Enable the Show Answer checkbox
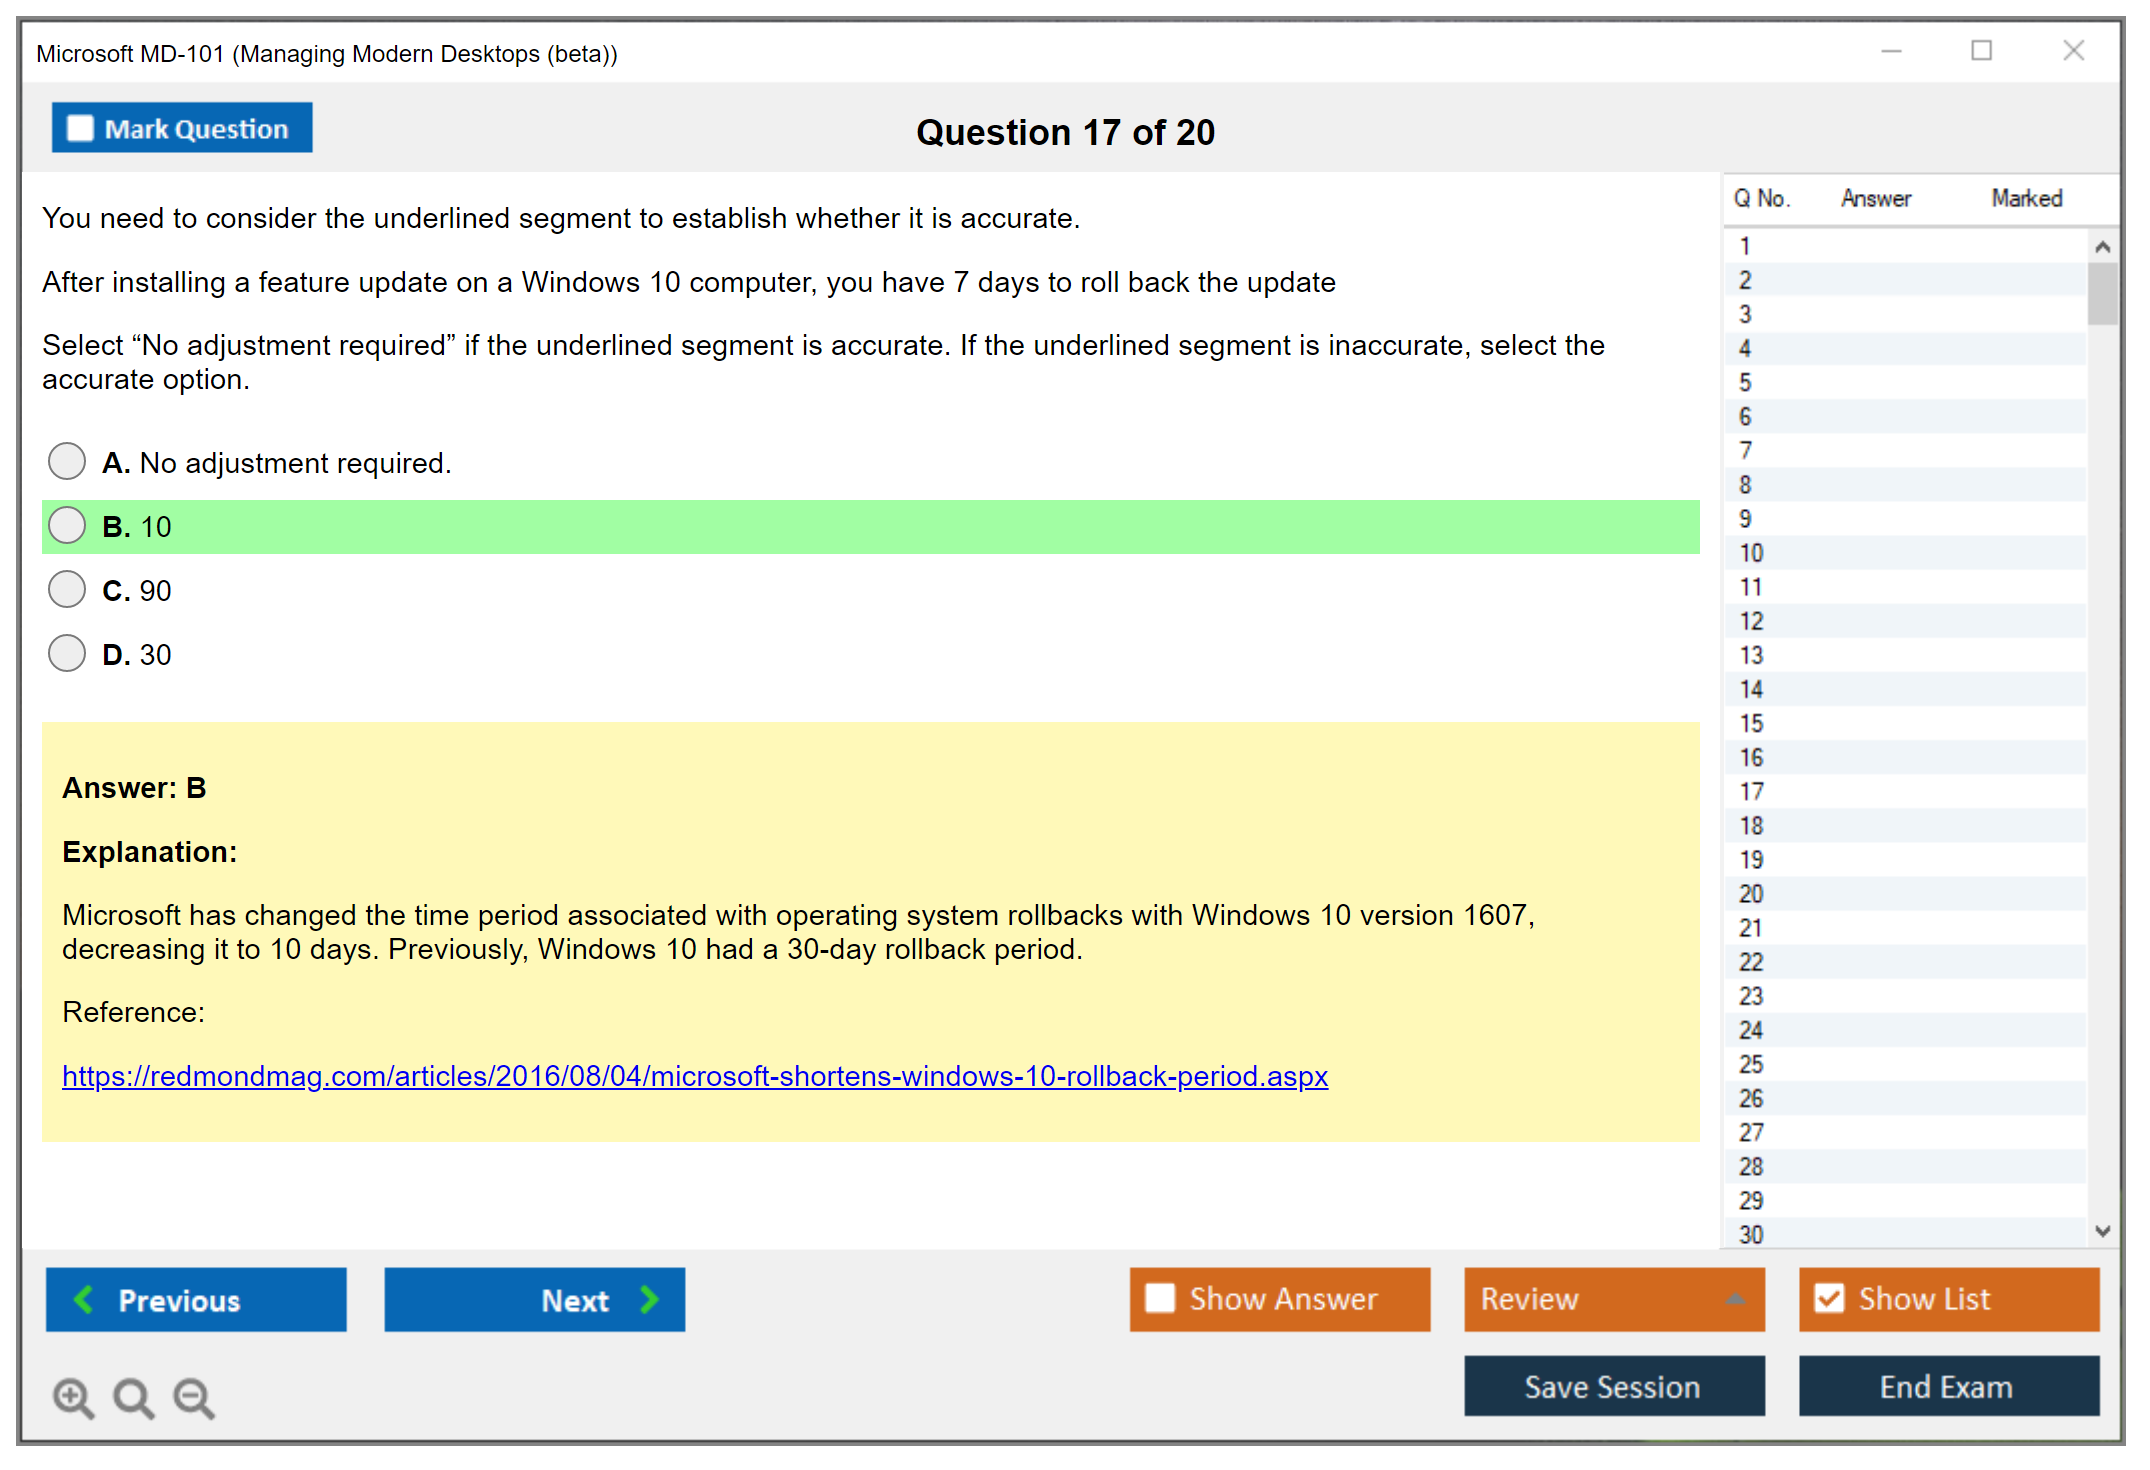The image size is (2150, 1470). tap(1160, 1298)
